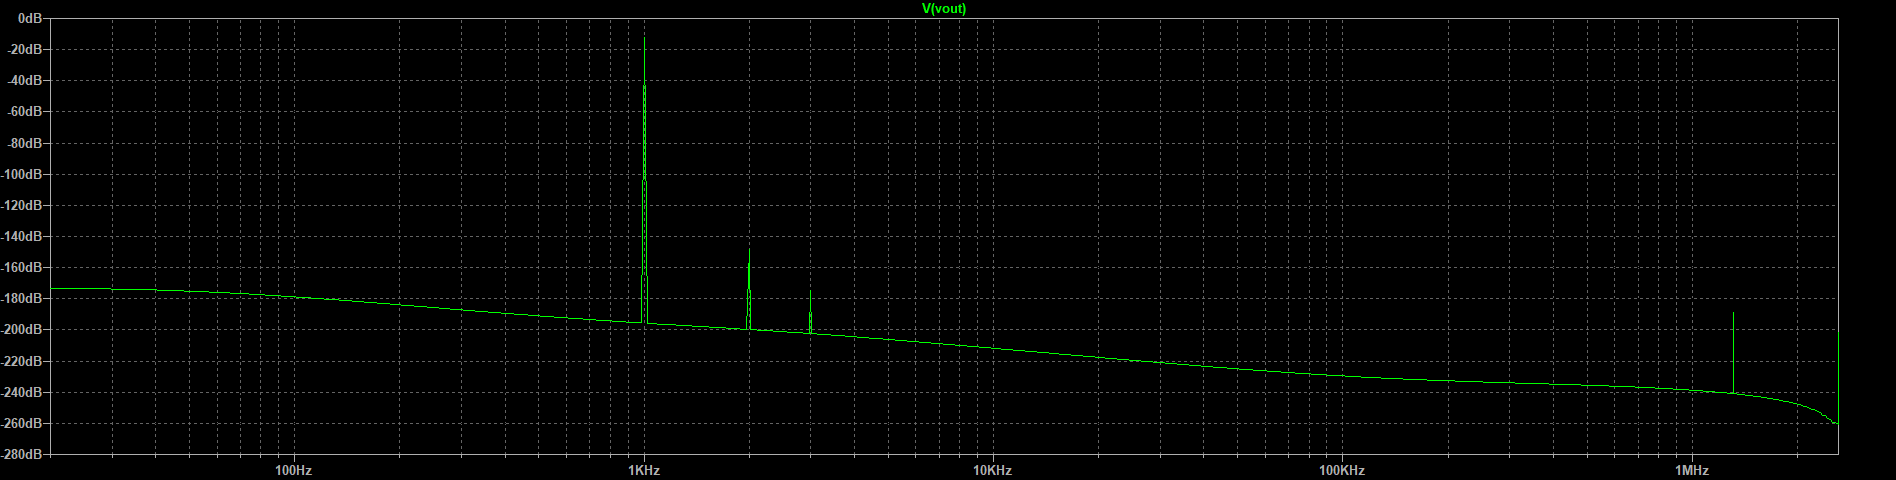Image resolution: width=1896 pixels, height=480 pixels.
Task: Click the -40dB axis label
Action: click(27, 80)
